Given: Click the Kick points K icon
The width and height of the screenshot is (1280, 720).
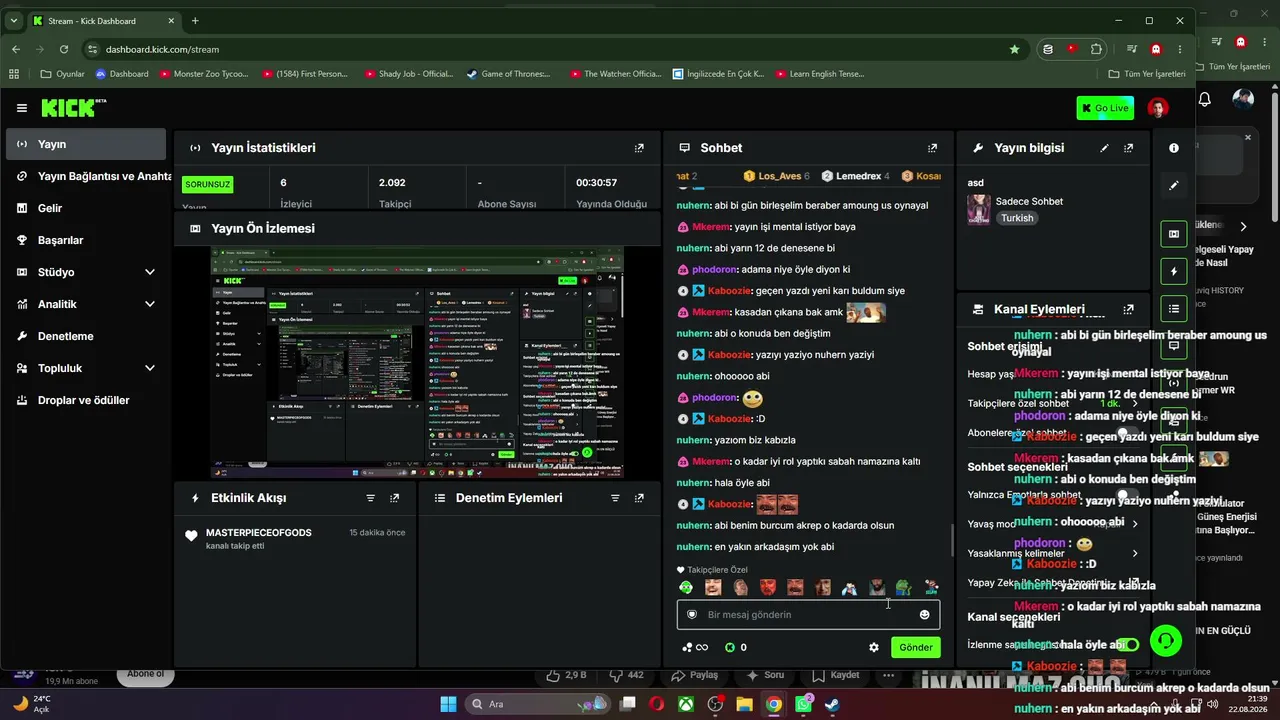Looking at the screenshot, I should point(730,647).
